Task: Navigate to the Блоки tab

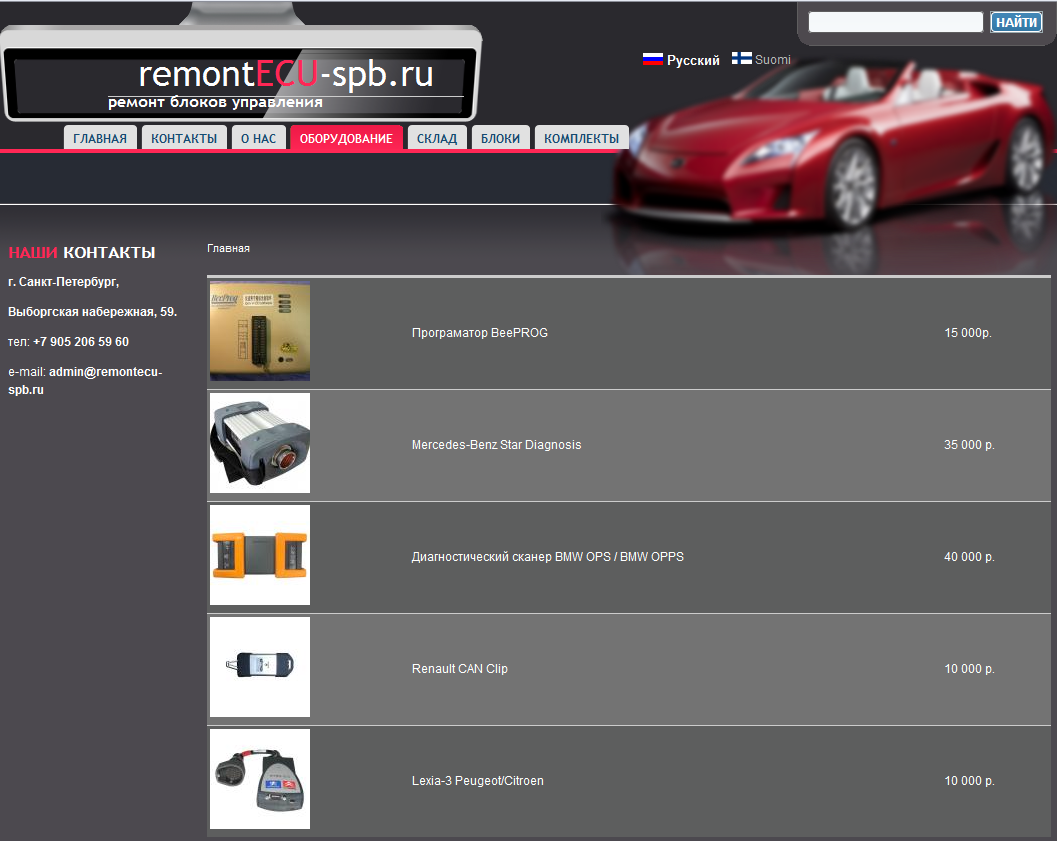Action: coord(500,139)
